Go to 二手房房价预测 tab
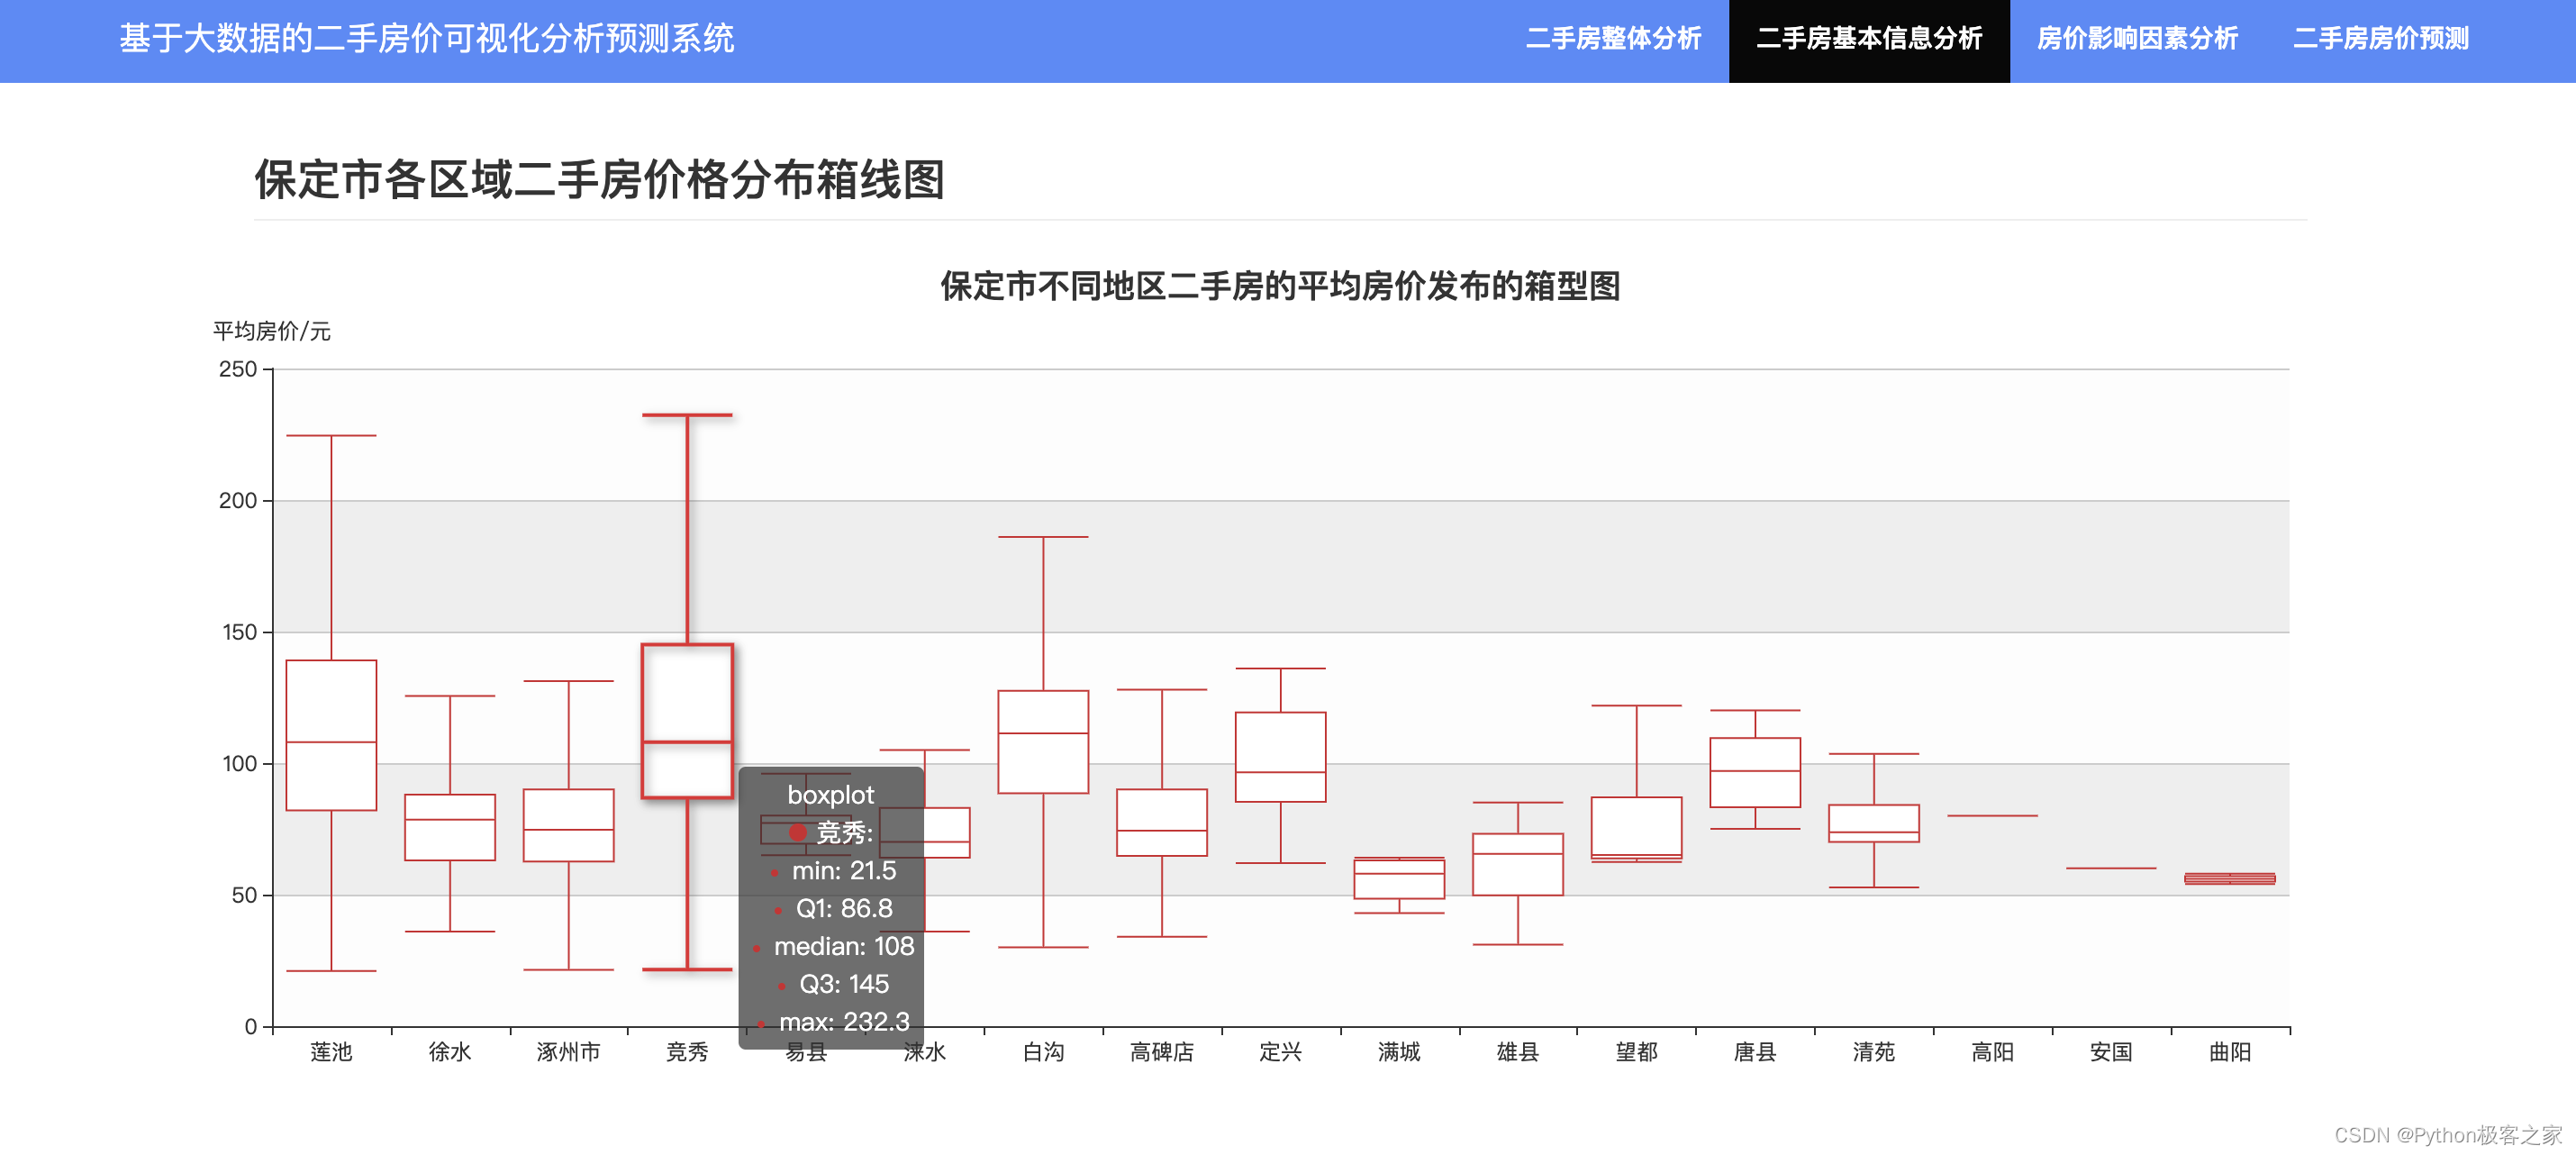 point(2380,39)
